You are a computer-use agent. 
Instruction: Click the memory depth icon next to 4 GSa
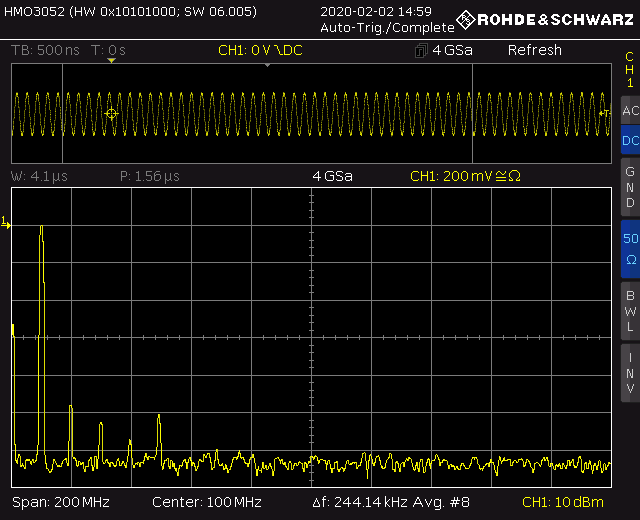click(x=420, y=51)
